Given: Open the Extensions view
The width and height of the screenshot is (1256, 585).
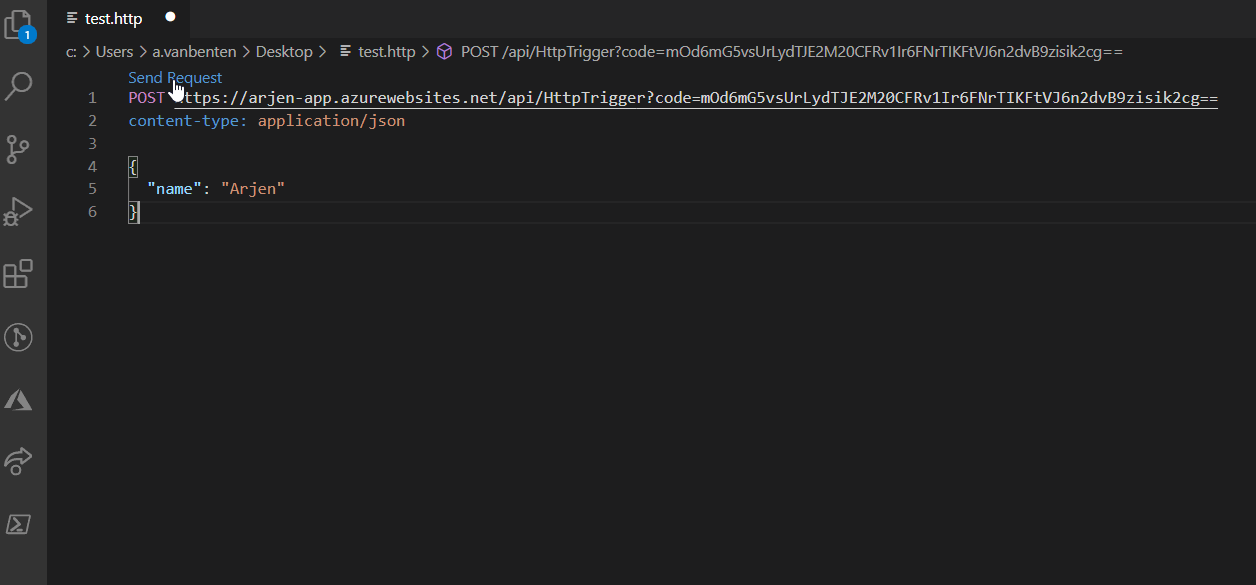Looking at the screenshot, I should (x=19, y=273).
